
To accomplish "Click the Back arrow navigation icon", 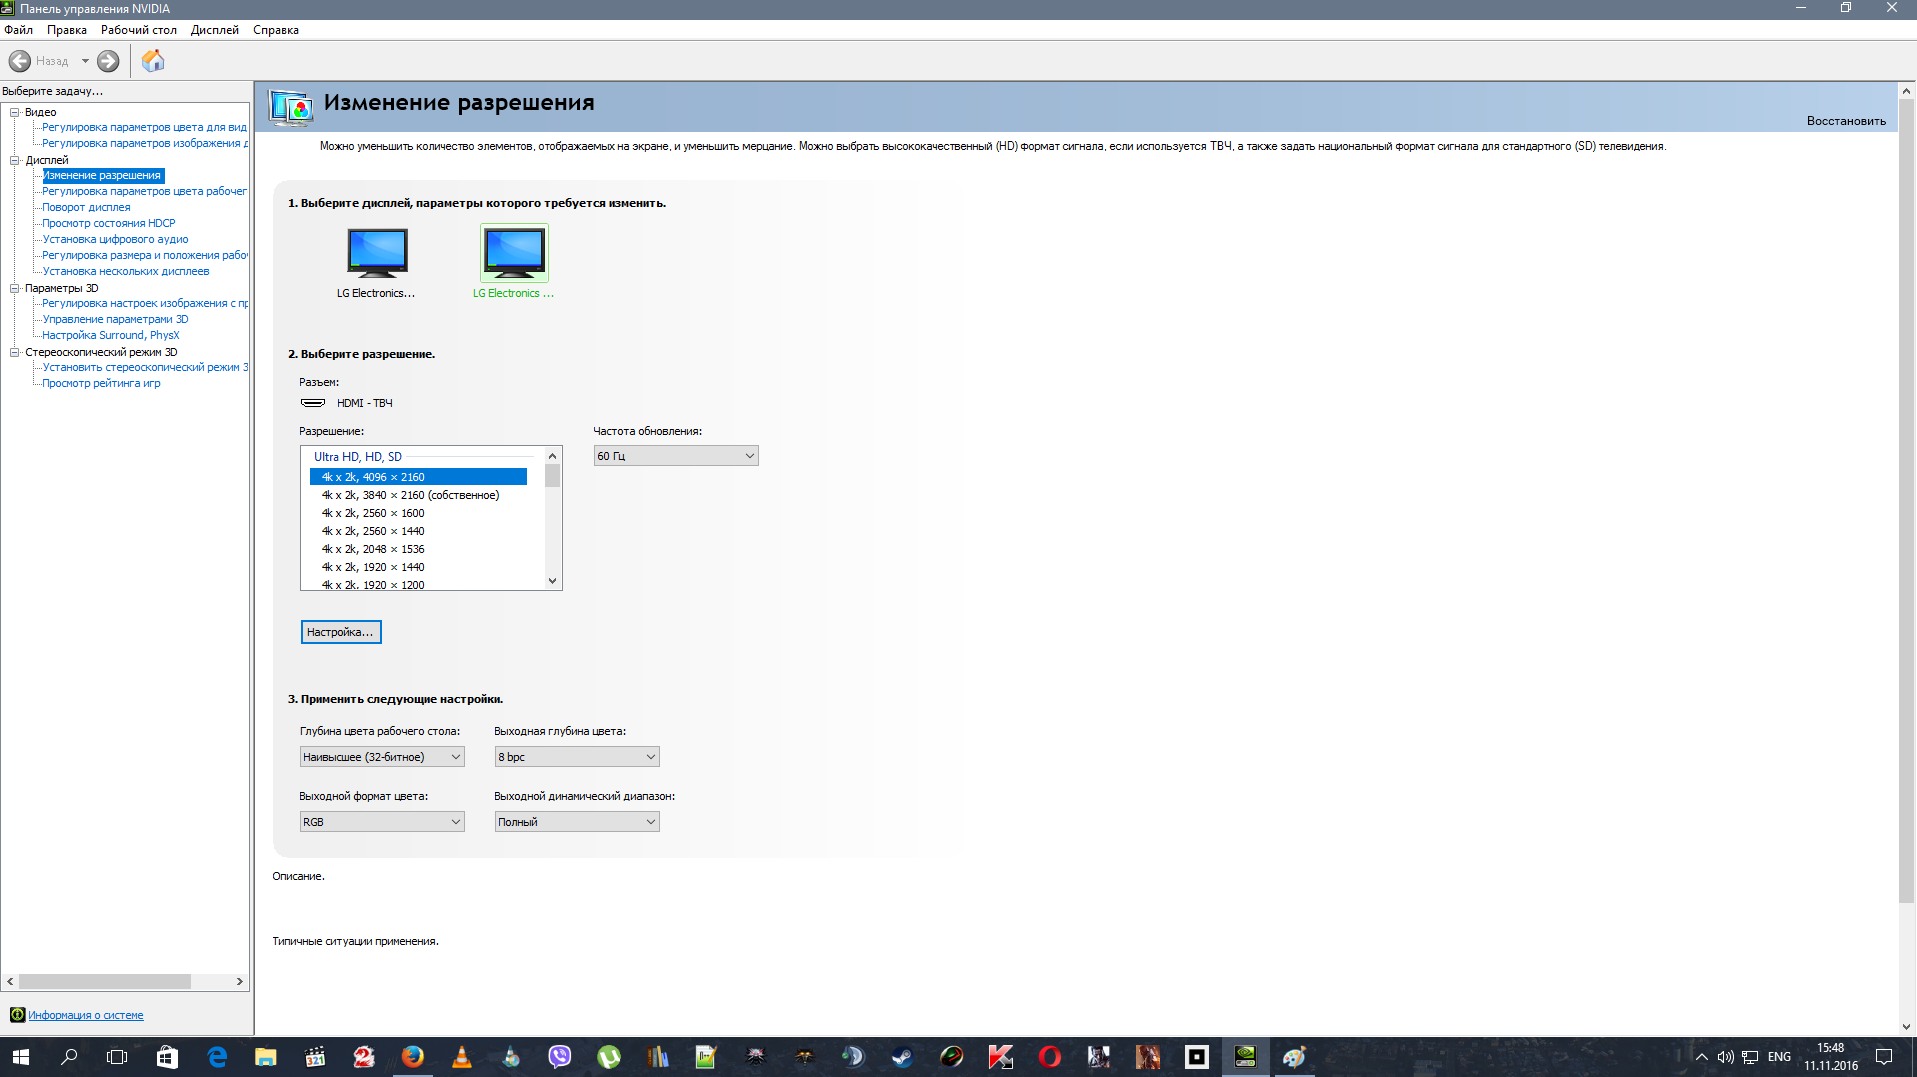I will point(20,61).
